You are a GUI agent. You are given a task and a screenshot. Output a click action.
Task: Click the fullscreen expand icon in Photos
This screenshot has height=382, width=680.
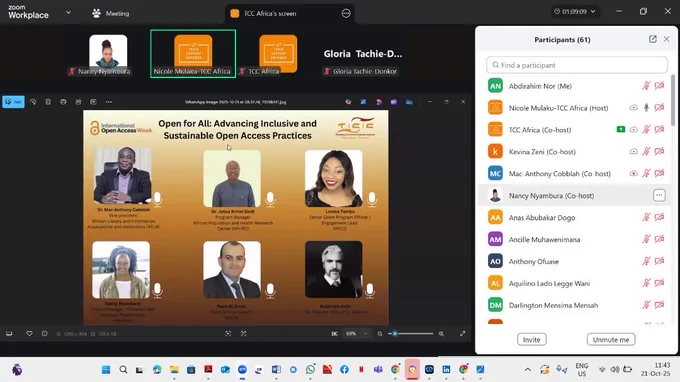point(463,333)
